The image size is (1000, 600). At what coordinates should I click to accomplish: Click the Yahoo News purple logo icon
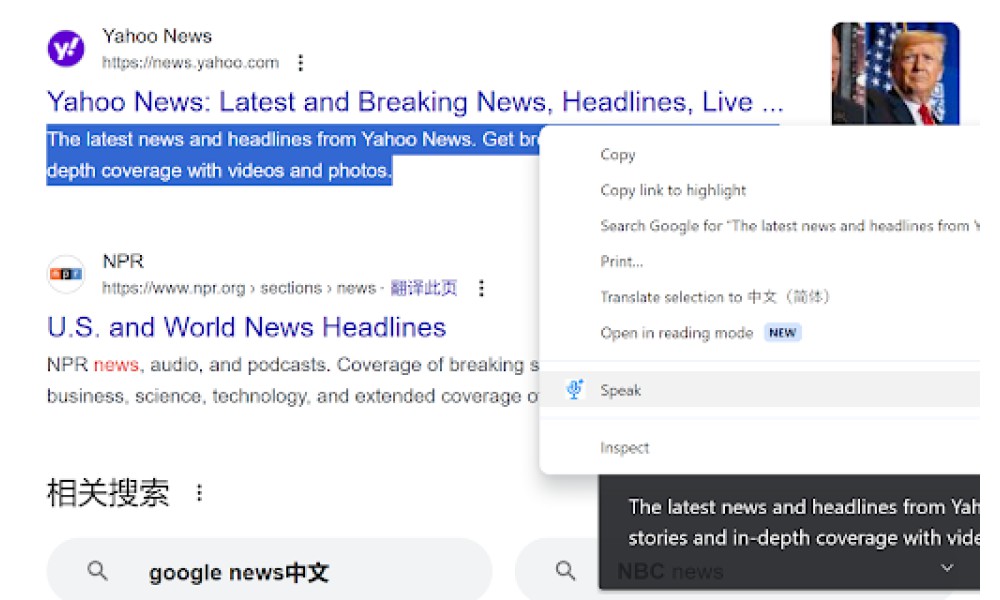coord(66,48)
